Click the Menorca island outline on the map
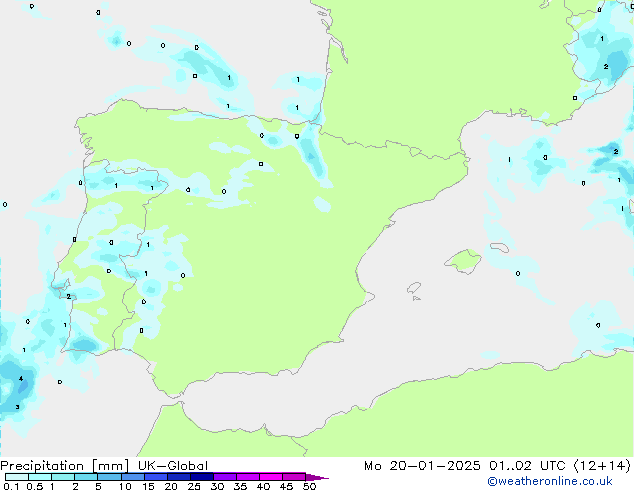The height and width of the screenshot is (490, 634). [500, 247]
